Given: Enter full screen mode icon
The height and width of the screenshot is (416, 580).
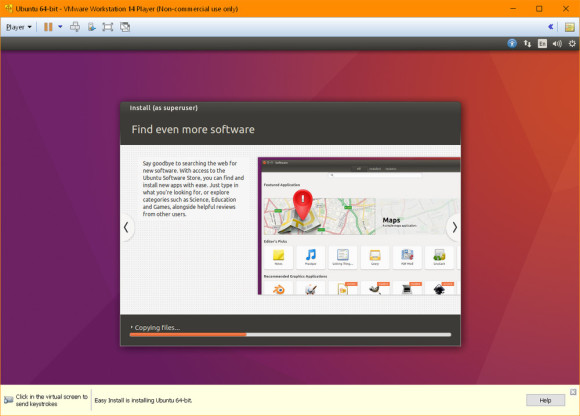Looking at the screenshot, I should (108, 27).
